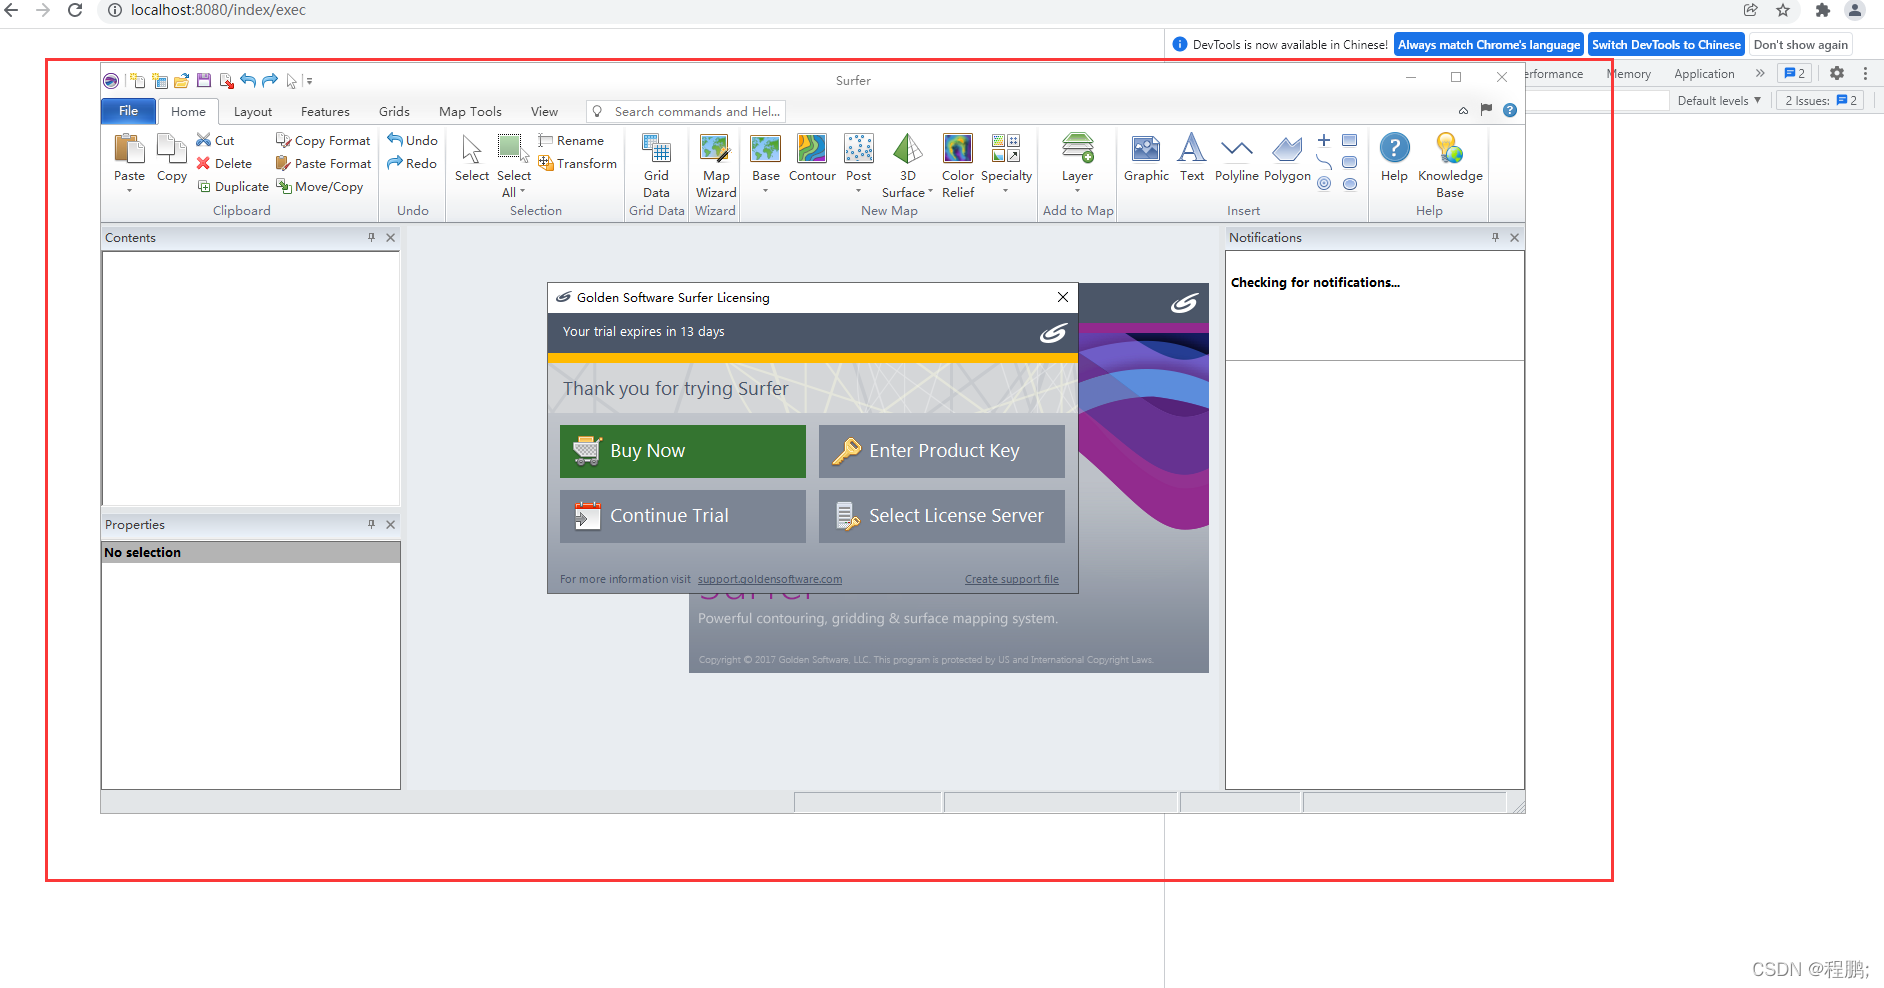Cut the selection with the Cut command

tap(215, 141)
